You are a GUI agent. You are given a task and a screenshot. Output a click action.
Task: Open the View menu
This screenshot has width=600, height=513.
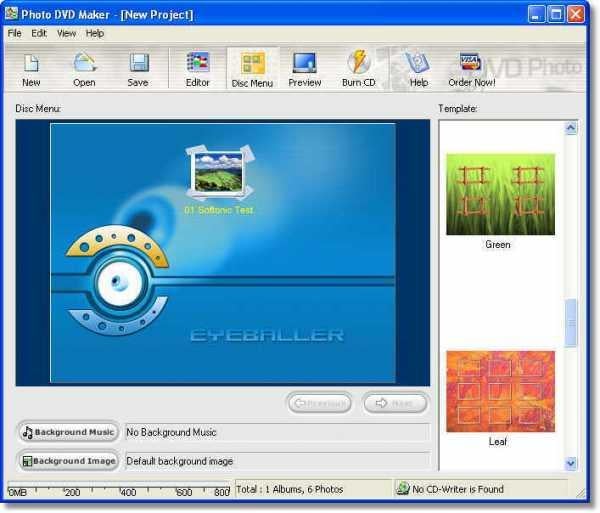67,33
